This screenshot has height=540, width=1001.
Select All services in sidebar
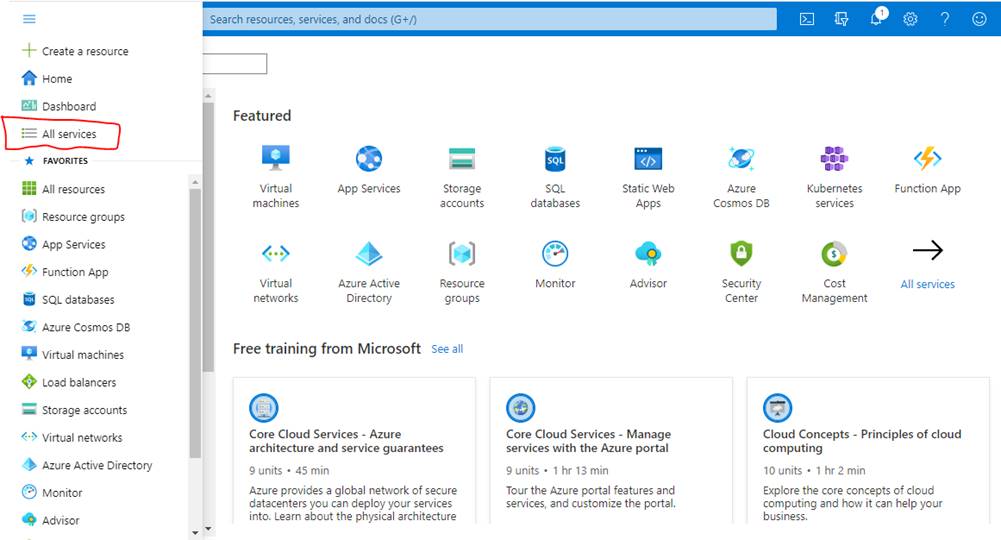59,133
